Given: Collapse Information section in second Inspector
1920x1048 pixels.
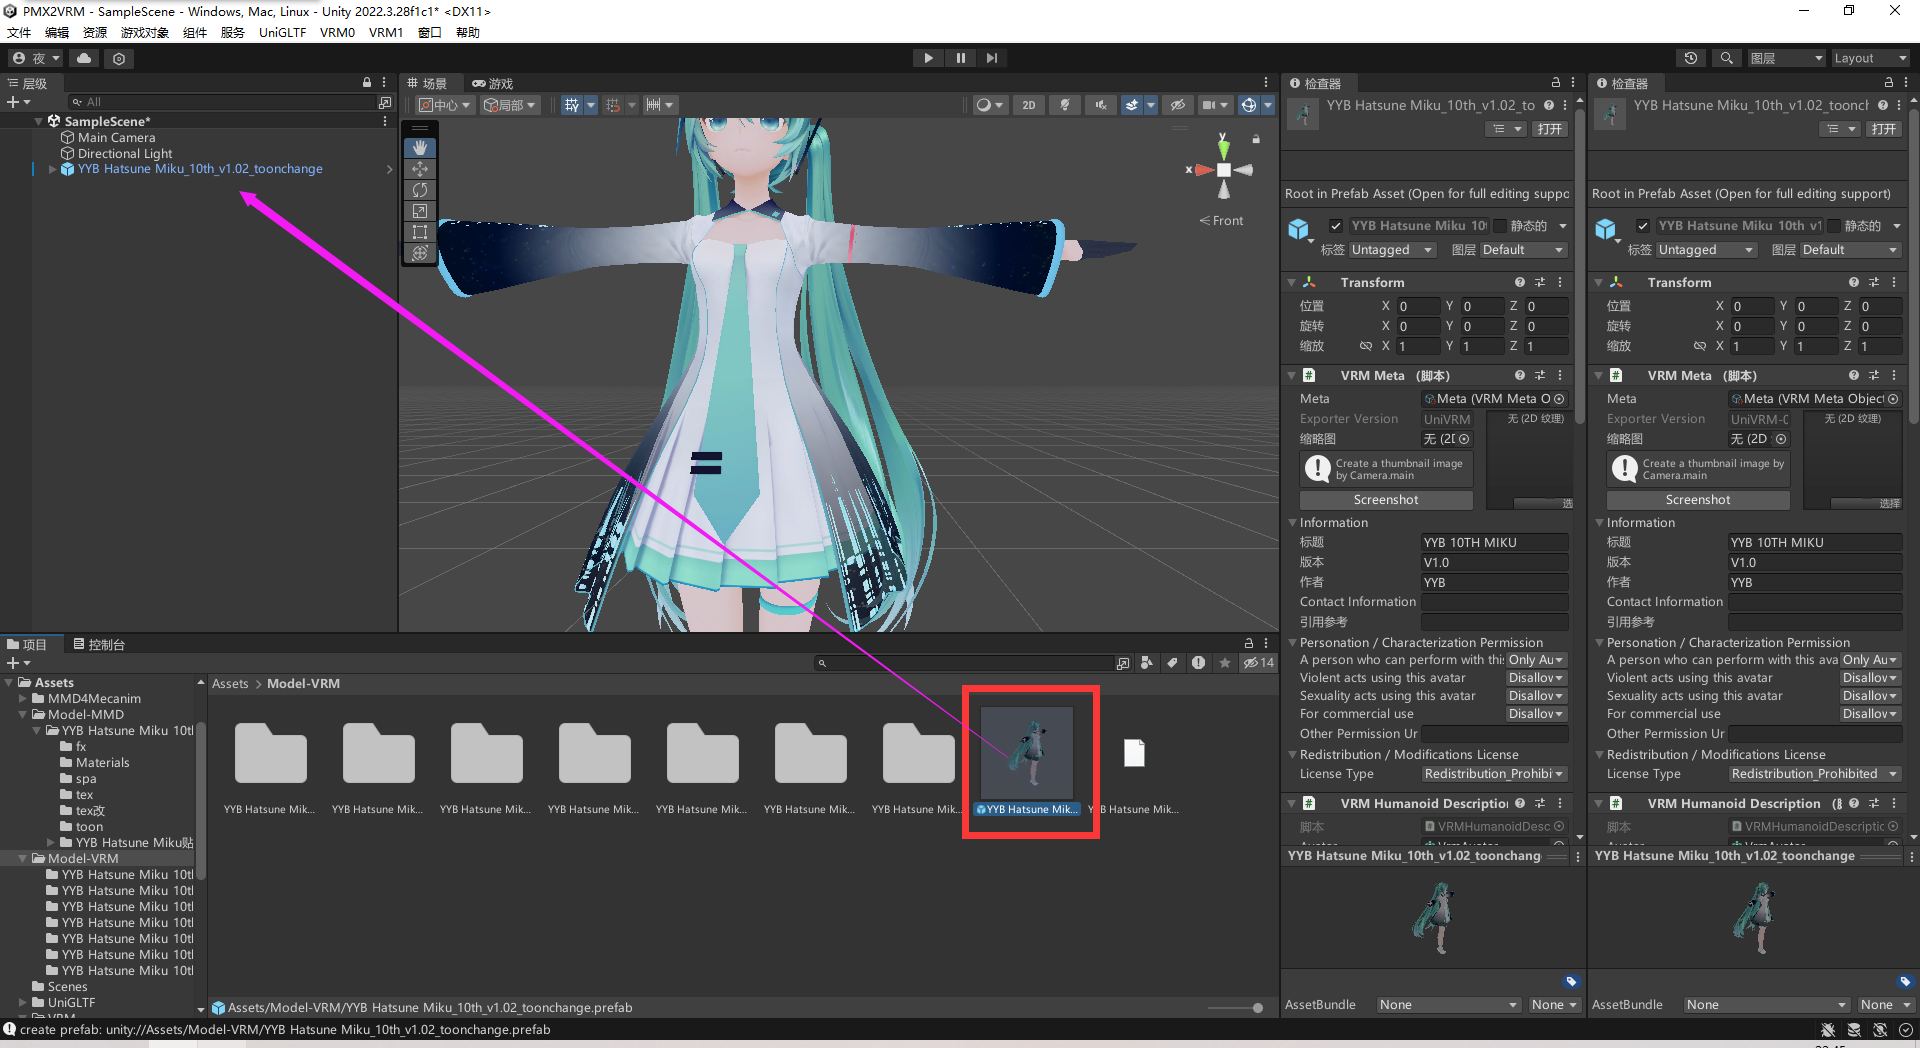Looking at the screenshot, I should coord(1599,523).
